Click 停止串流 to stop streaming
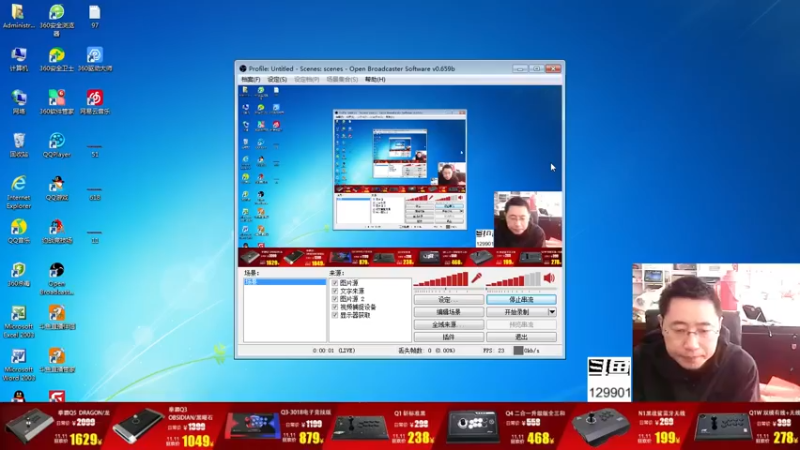 [x=521, y=299]
